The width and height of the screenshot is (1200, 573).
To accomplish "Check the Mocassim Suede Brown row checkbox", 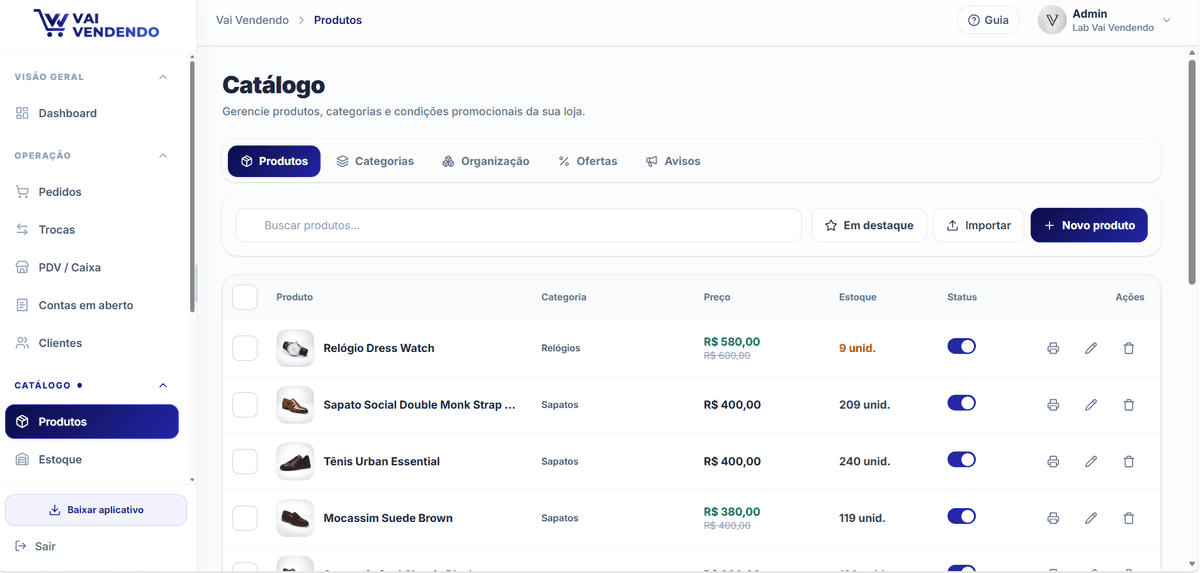I will point(245,518).
